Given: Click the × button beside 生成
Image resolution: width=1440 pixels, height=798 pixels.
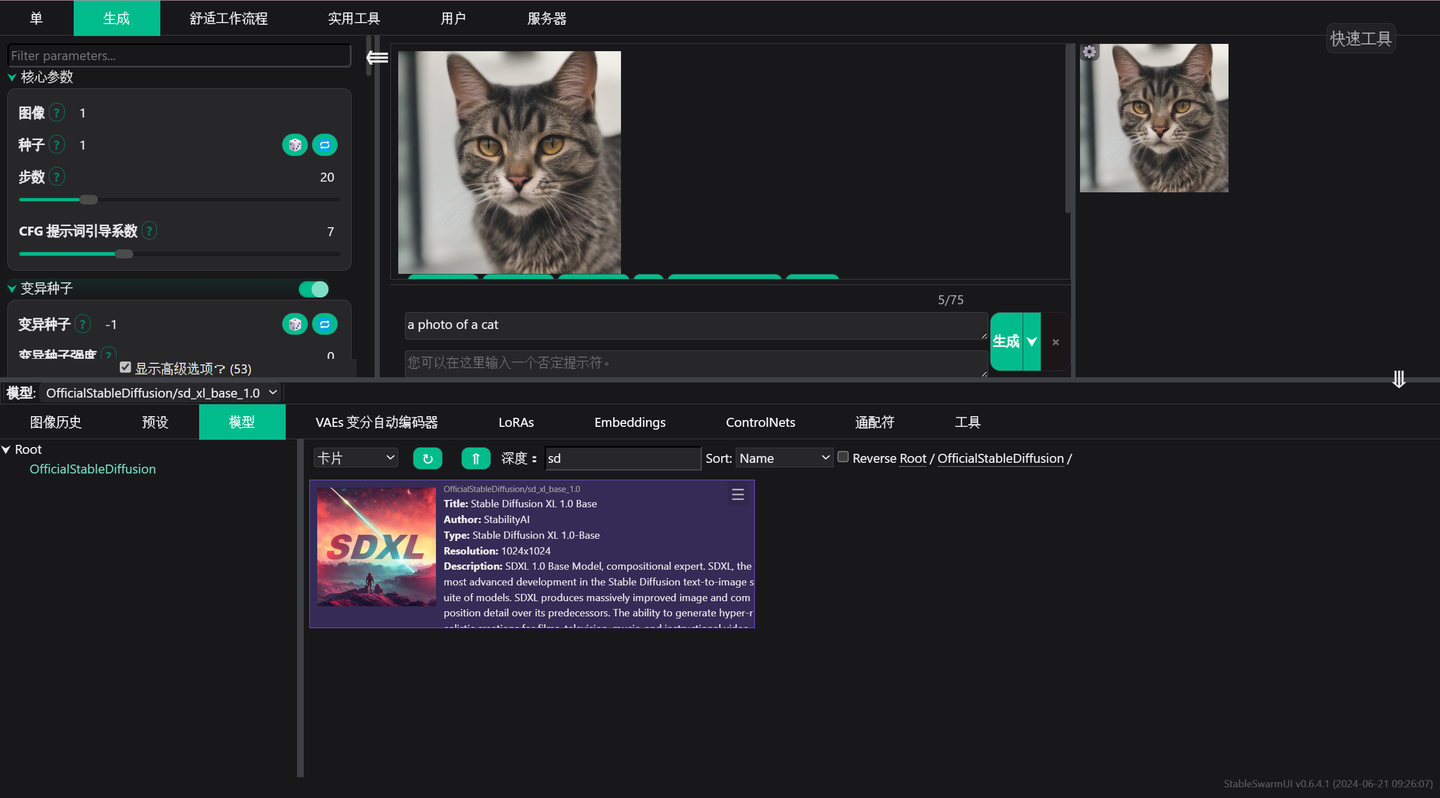Looking at the screenshot, I should tap(1055, 342).
